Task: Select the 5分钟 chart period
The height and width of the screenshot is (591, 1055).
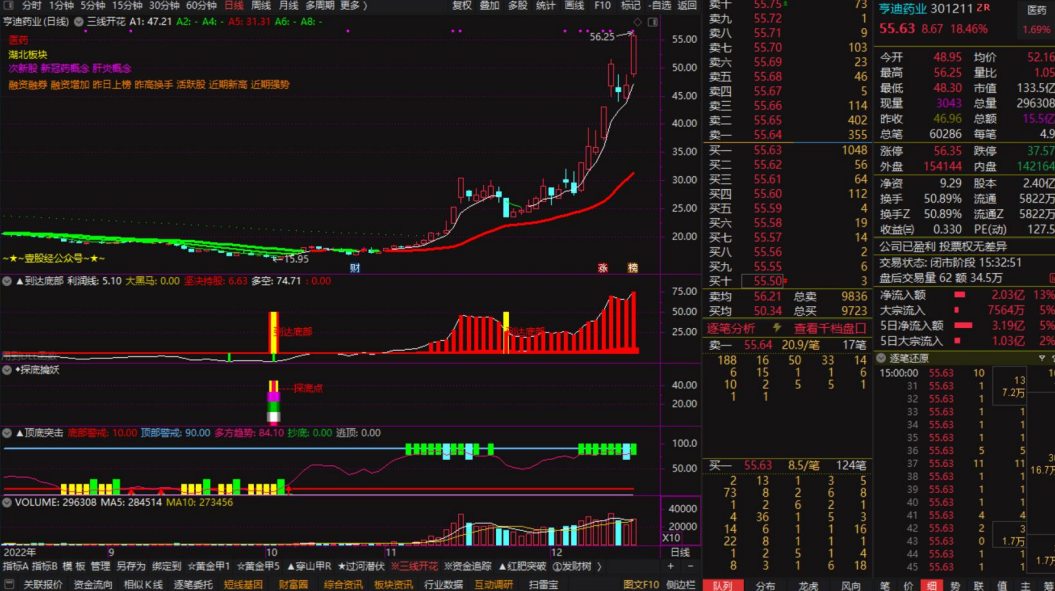Action: pos(93,6)
